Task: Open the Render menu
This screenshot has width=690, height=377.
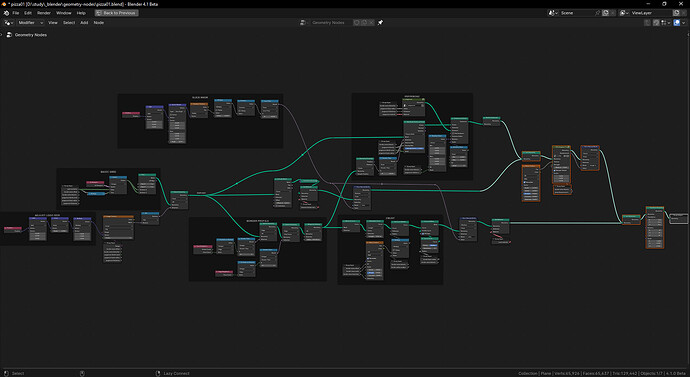Action: click(44, 13)
